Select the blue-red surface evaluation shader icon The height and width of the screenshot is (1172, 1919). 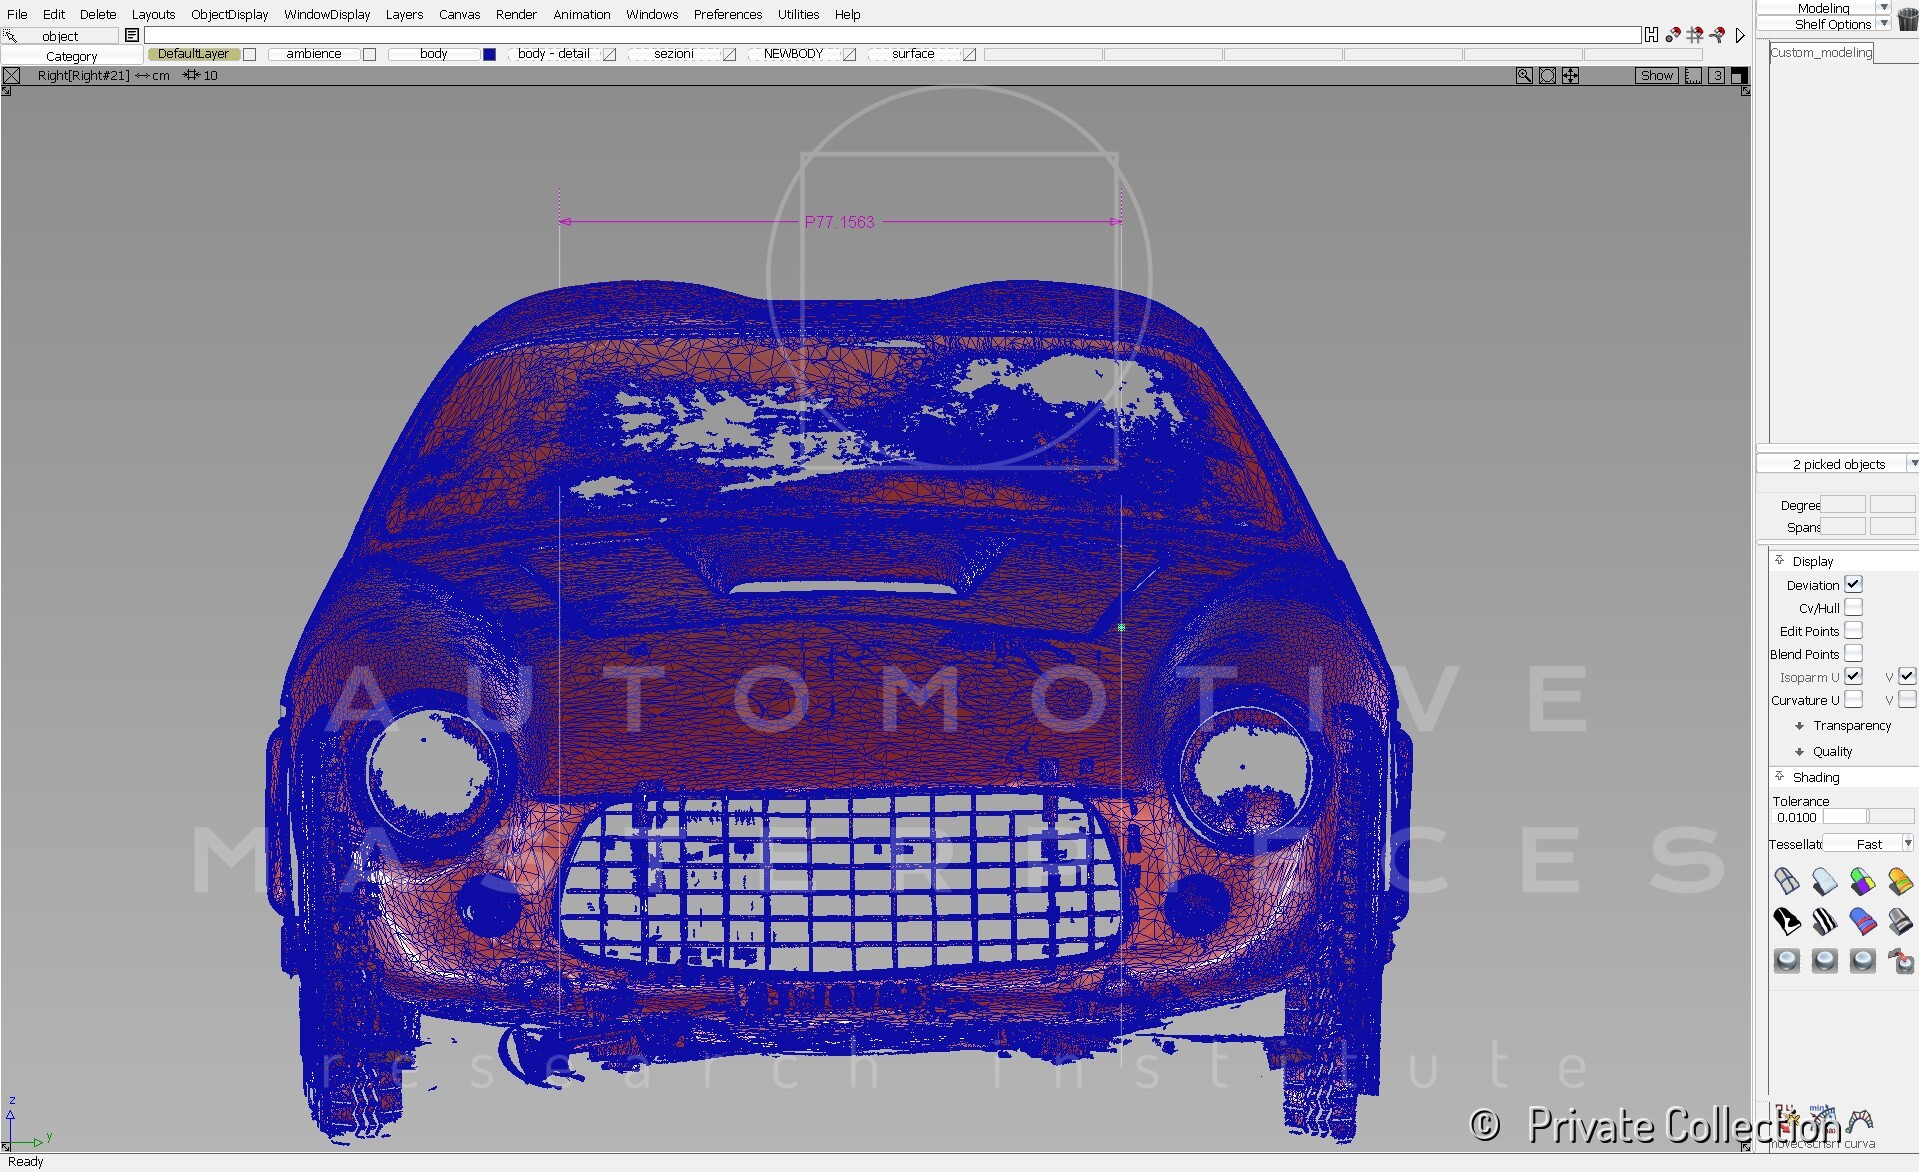[1862, 921]
